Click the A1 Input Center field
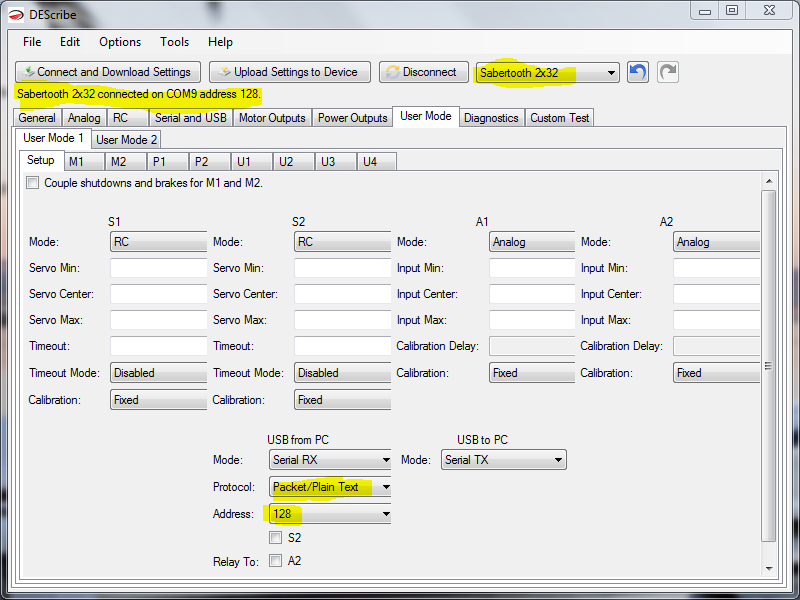800x600 pixels. tap(532, 294)
